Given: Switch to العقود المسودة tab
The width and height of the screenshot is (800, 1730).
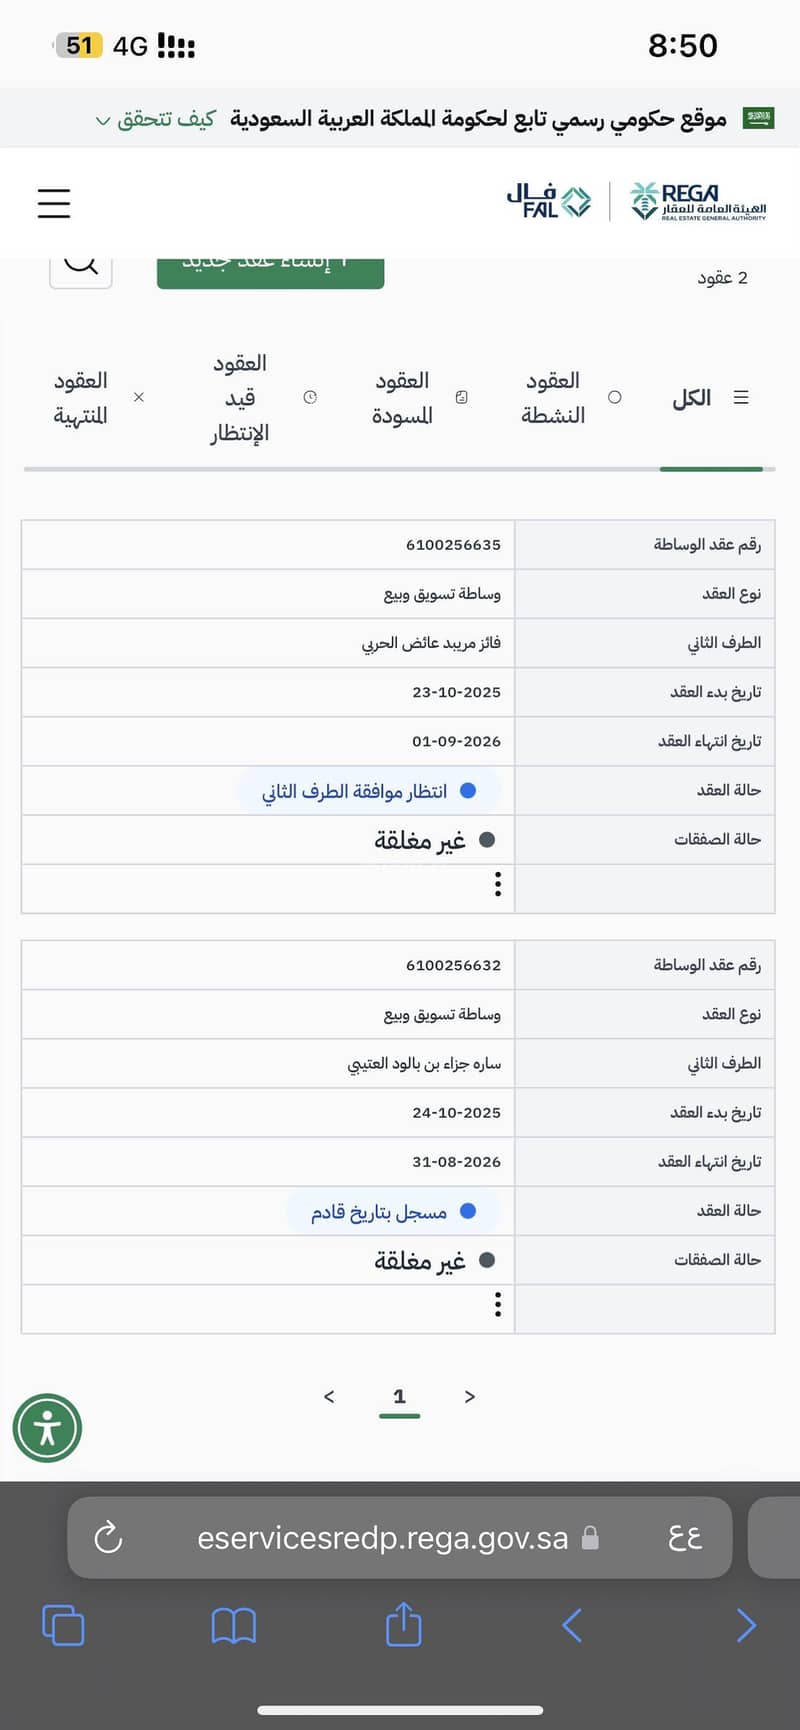Looking at the screenshot, I should point(419,398).
